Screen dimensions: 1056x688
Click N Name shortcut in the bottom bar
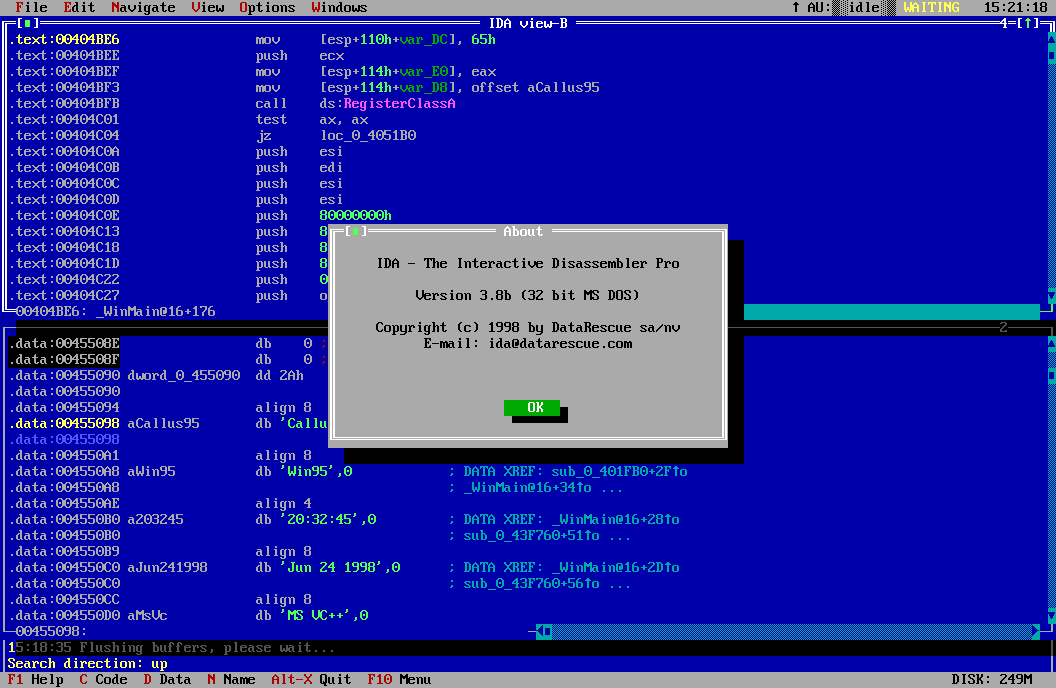231,679
